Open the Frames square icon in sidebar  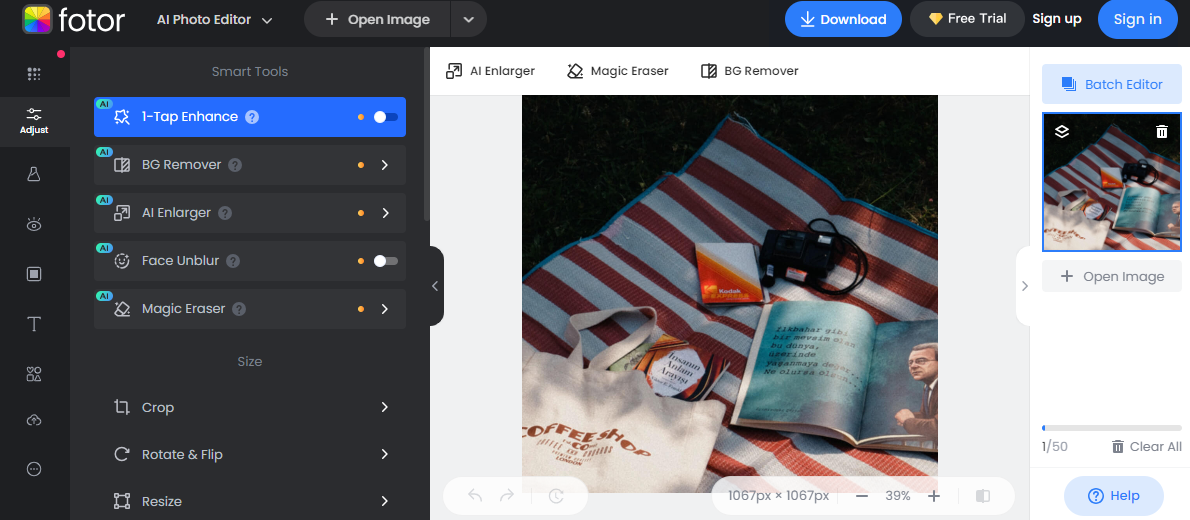(x=33, y=274)
